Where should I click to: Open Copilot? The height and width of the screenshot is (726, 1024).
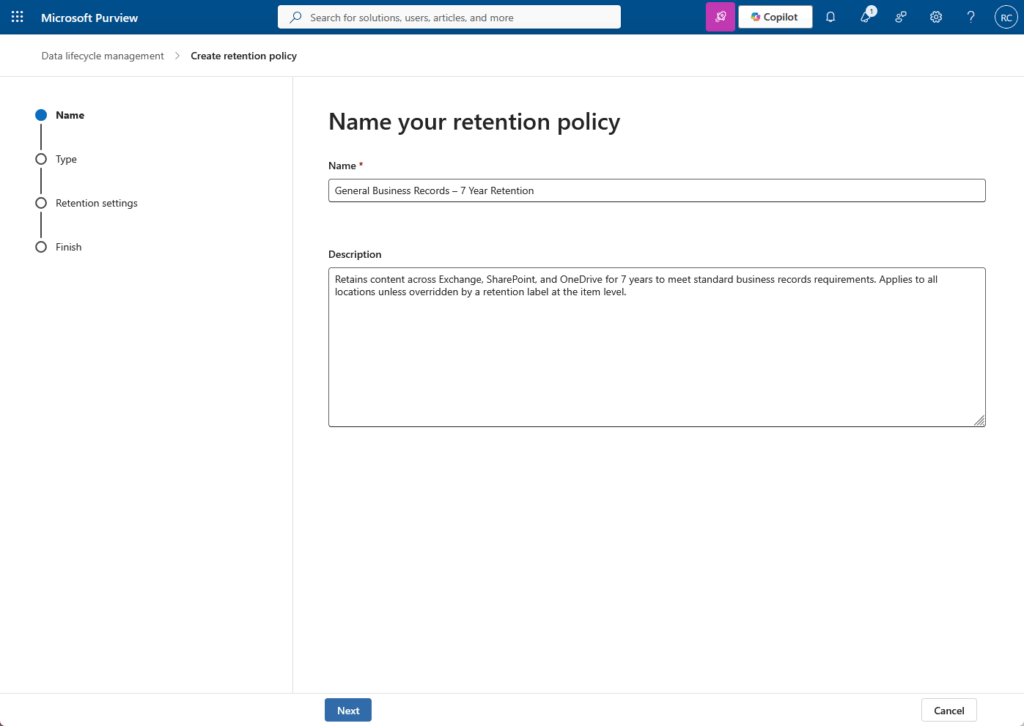(775, 17)
